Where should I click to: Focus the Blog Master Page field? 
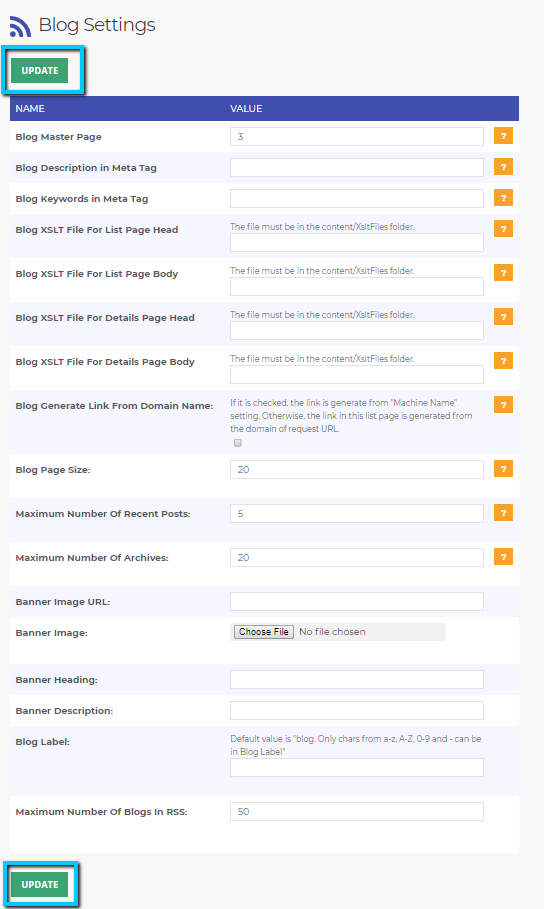(357, 137)
